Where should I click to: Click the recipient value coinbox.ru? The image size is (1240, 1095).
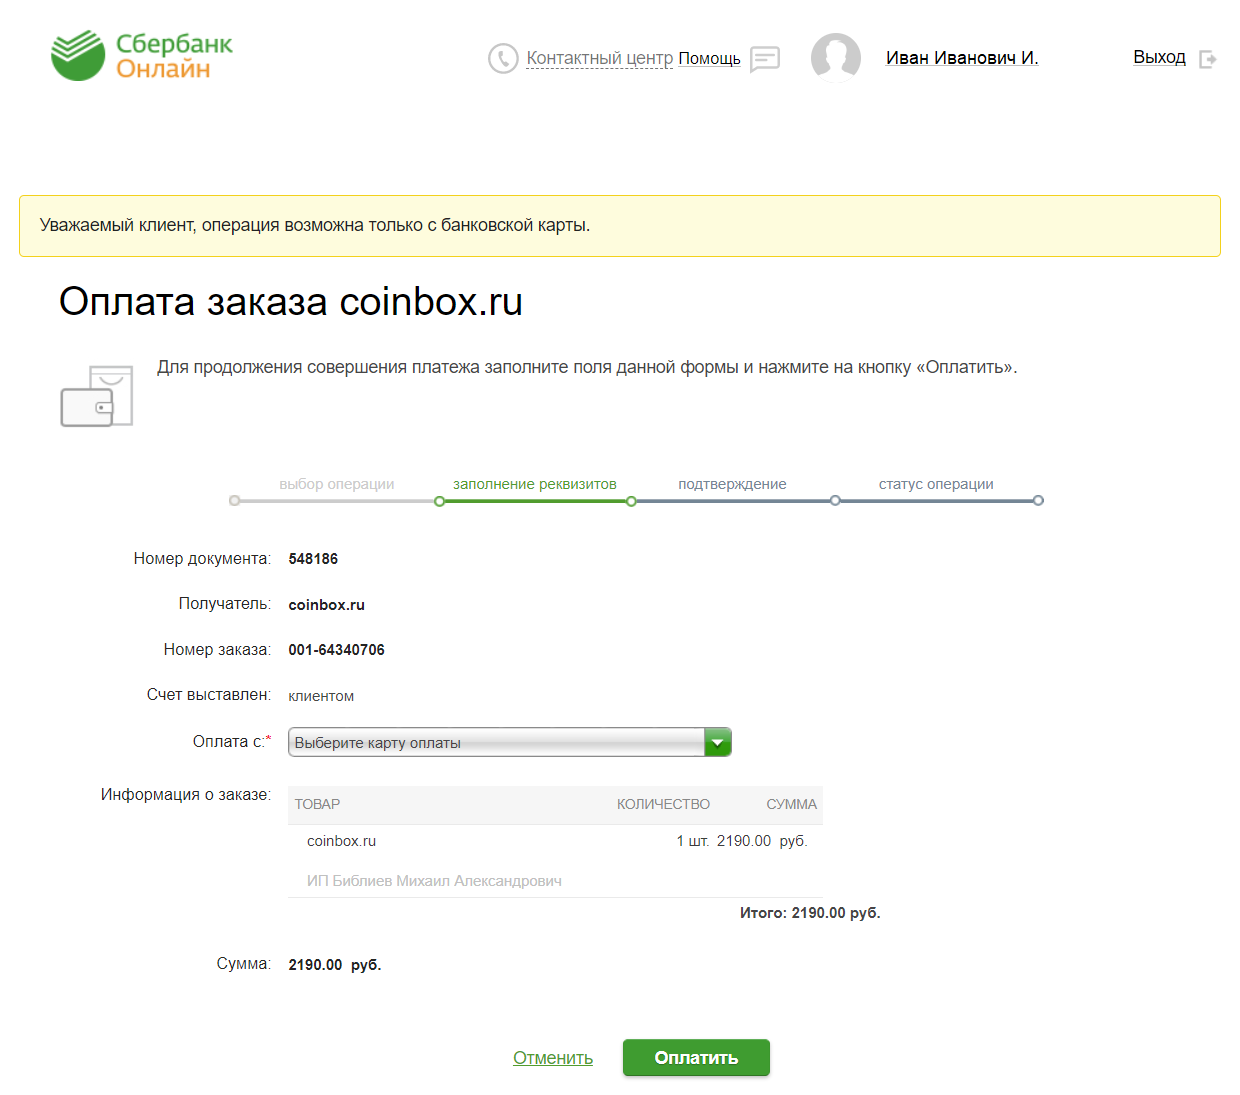[x=326, y=605]
